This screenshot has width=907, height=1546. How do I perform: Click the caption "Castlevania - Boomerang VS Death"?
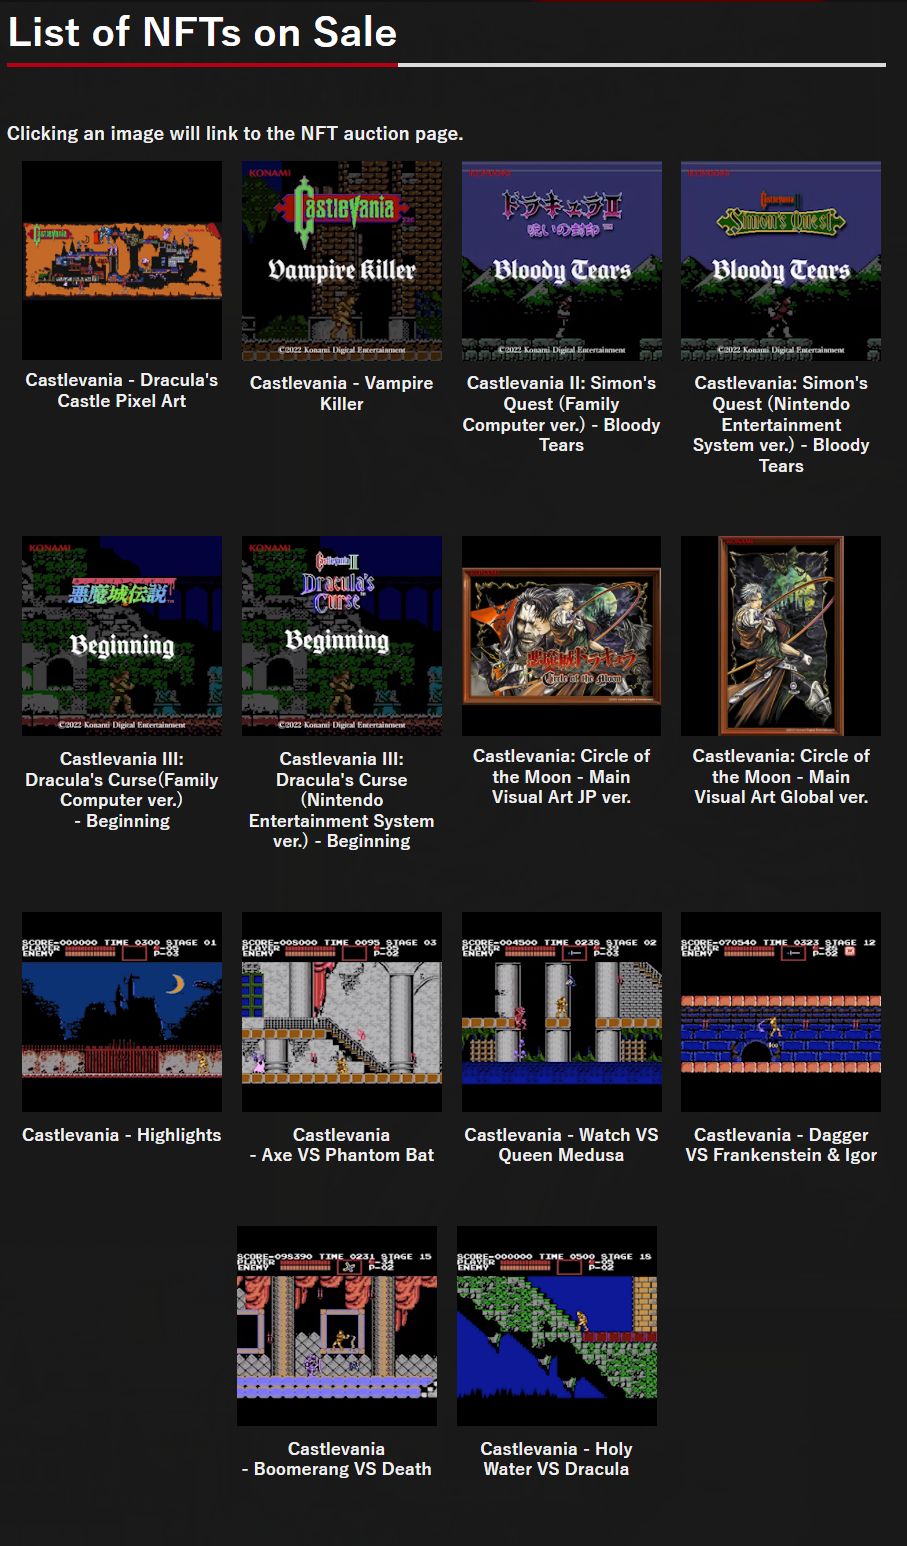pyautogui.click(x=337, y=1459)
